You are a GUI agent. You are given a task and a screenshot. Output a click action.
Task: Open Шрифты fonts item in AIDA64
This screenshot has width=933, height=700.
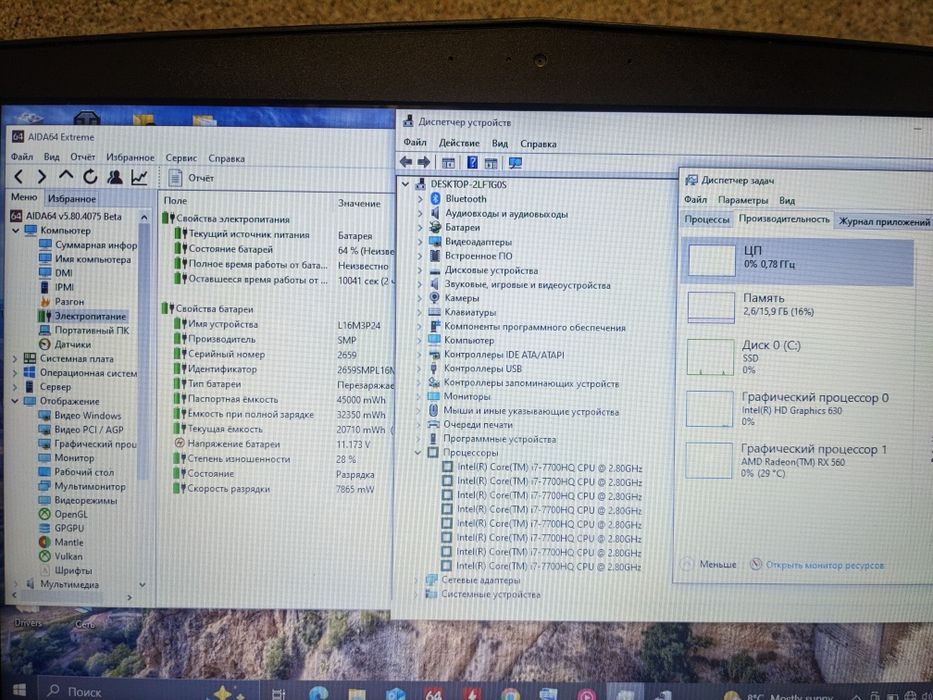pos(65,570)
